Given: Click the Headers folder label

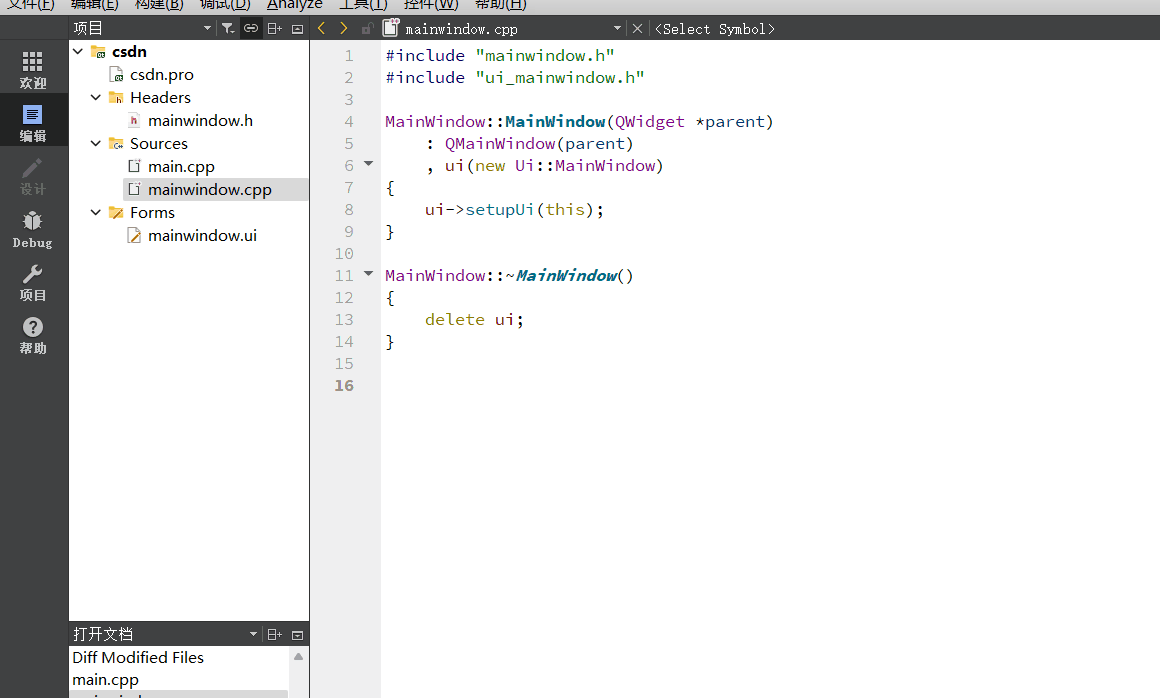Looking at the screenshot, I should tap(160, 98).
